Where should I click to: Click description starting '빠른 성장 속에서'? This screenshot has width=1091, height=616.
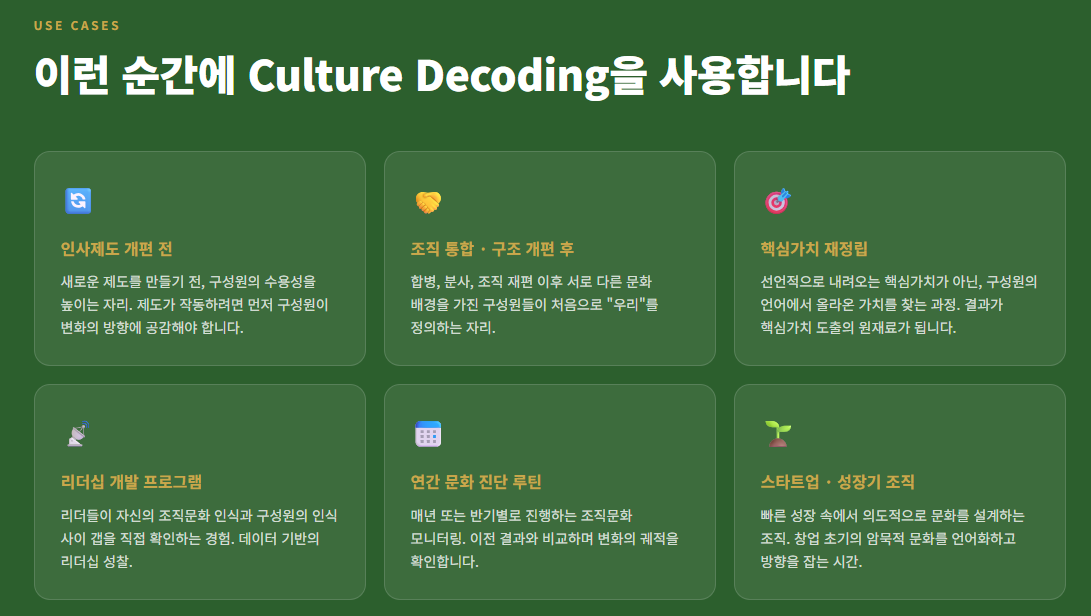pyautogui.click(x=892, y=538)
